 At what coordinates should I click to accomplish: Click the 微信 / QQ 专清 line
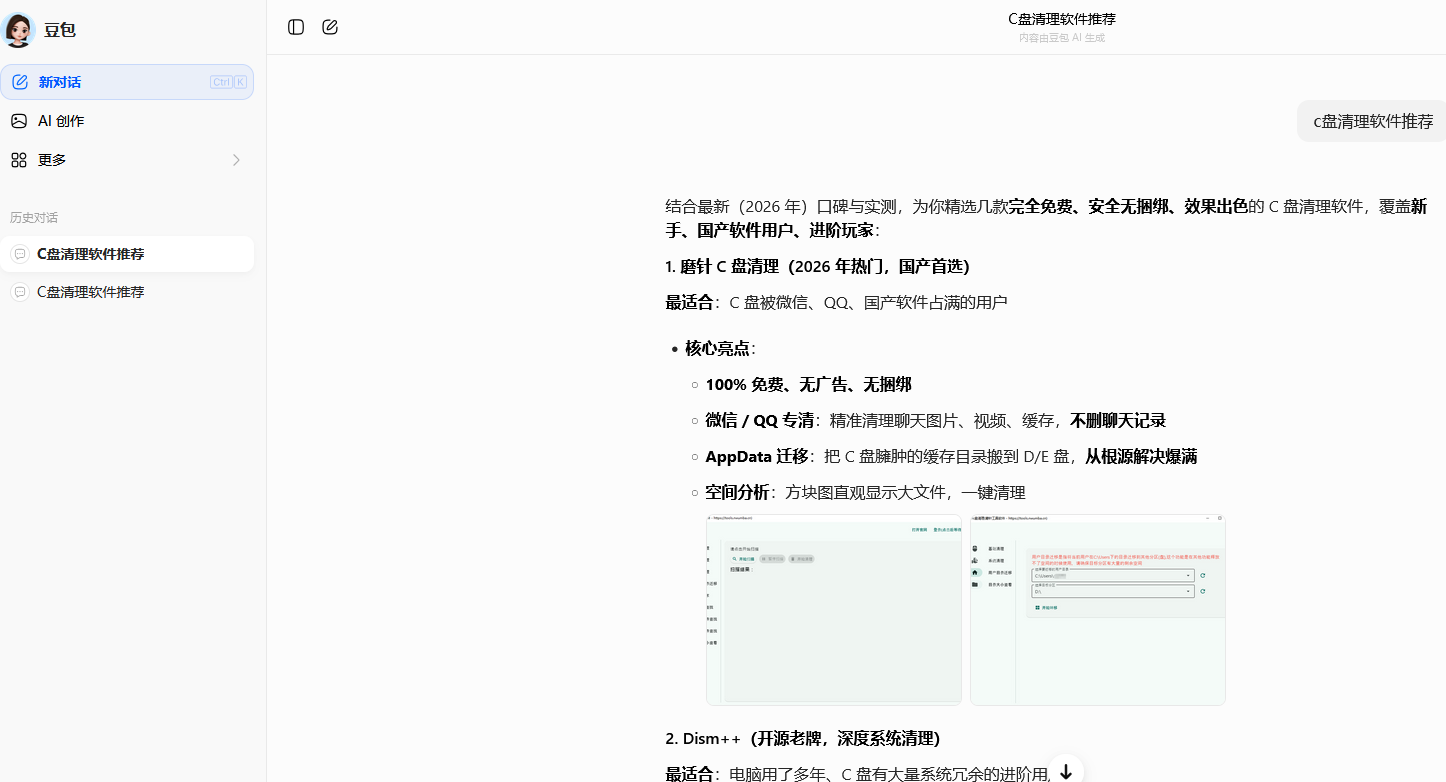coord(935,420)
